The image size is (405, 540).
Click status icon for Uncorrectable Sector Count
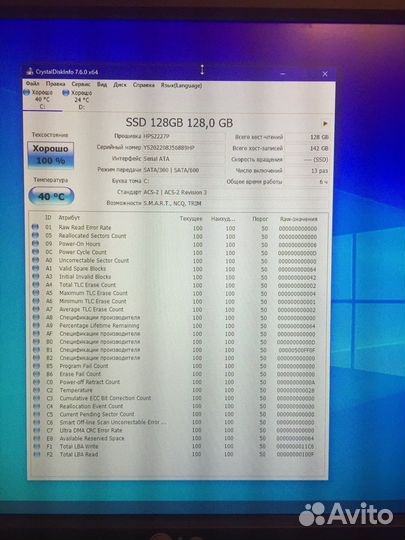(x=35, y=260)
